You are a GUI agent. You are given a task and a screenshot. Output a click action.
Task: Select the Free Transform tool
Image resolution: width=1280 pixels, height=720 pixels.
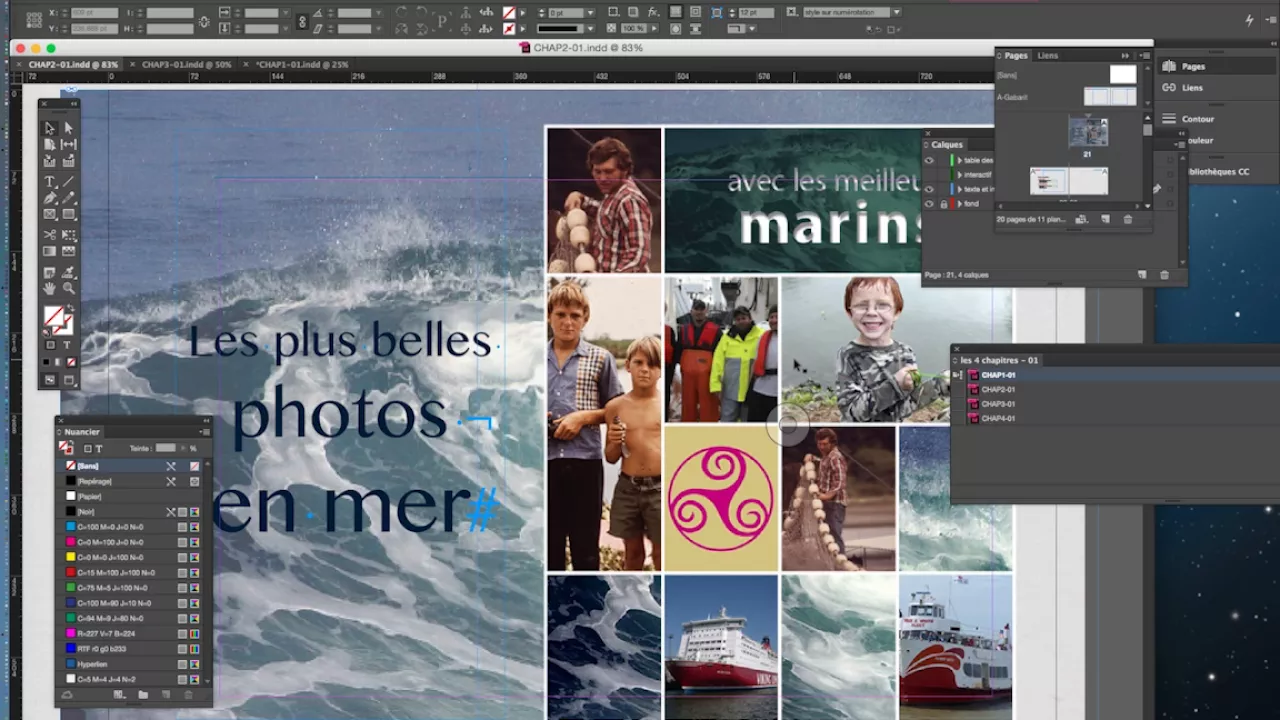(69, 235)
